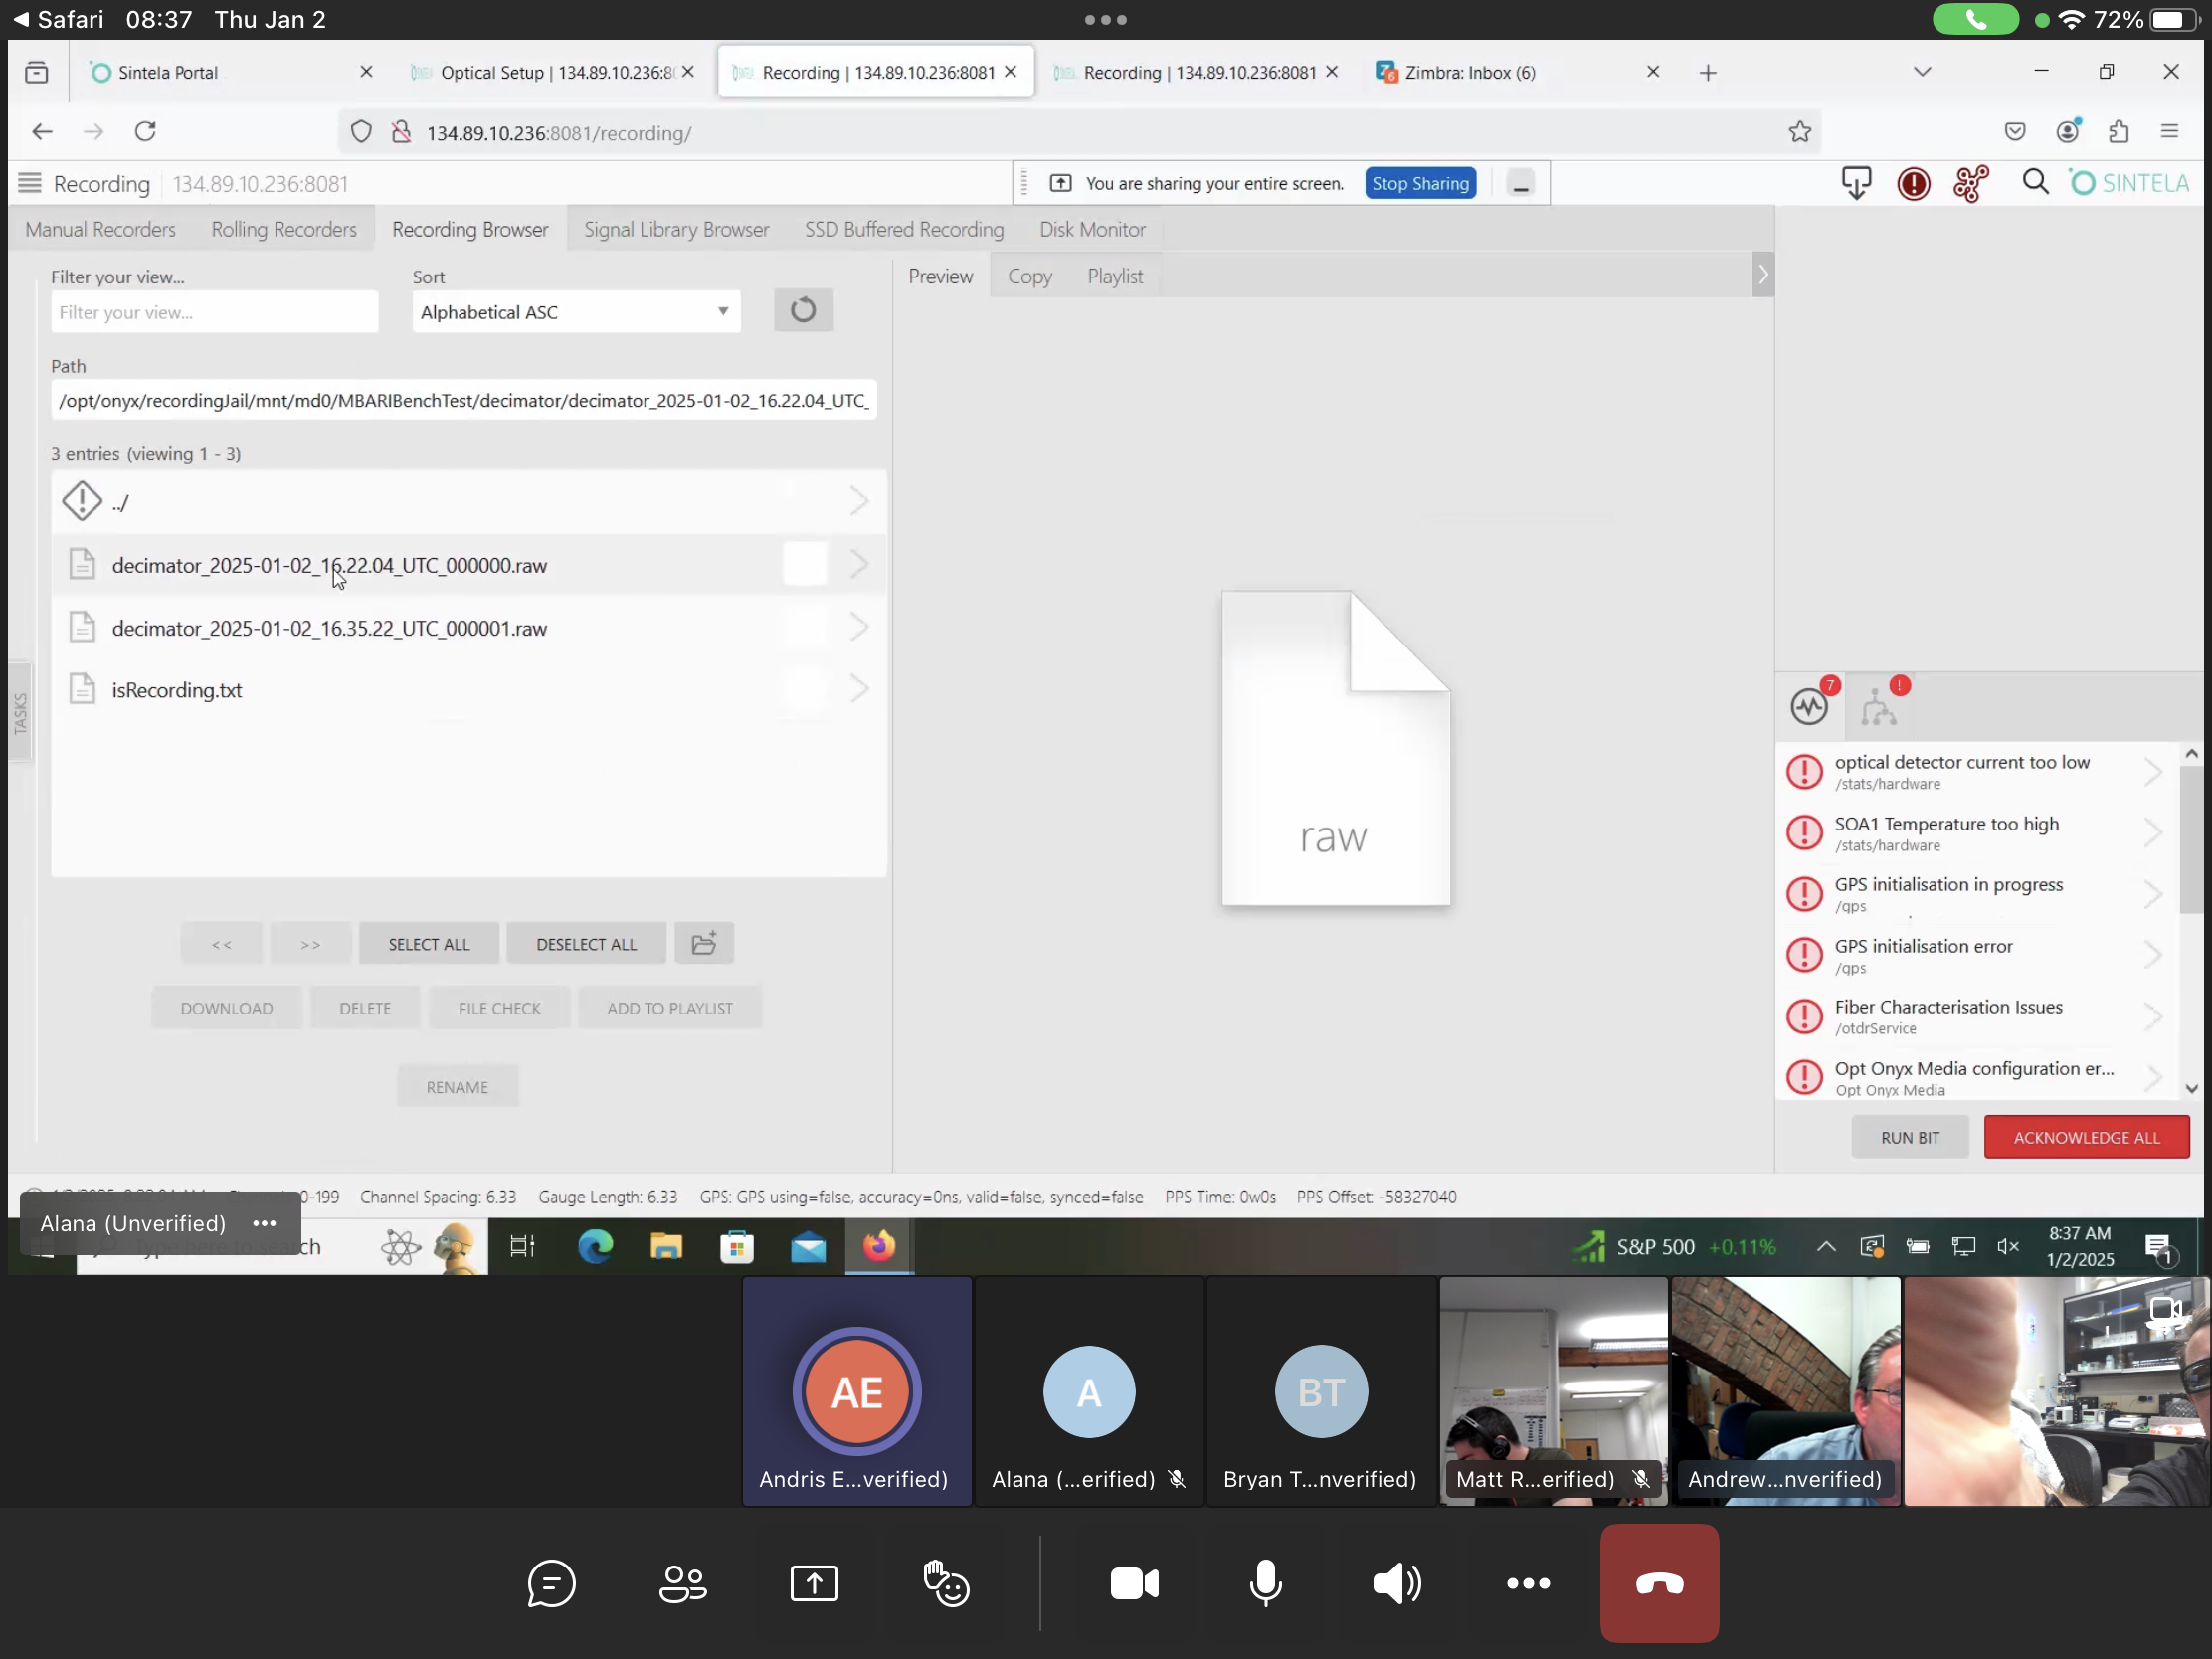The image size is (2212, 1659).
Task: Click the red alarm indicator in header
Action: click(1913, 184)
